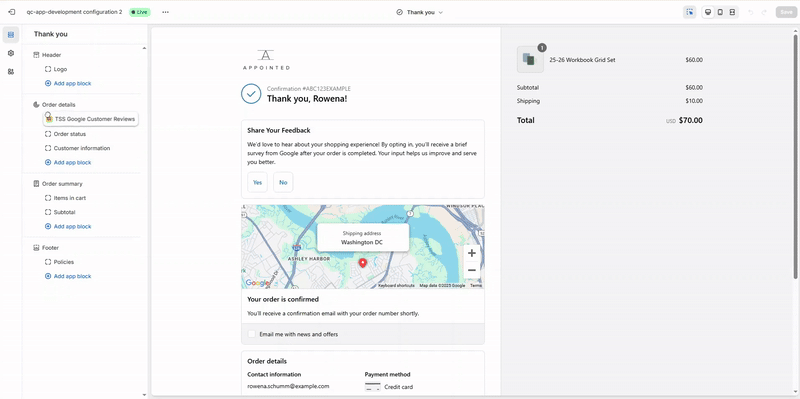Click the Share Your Feedback heading
Image resolution: width=800 pixels, height=399 pixels.
coord(279,131)
